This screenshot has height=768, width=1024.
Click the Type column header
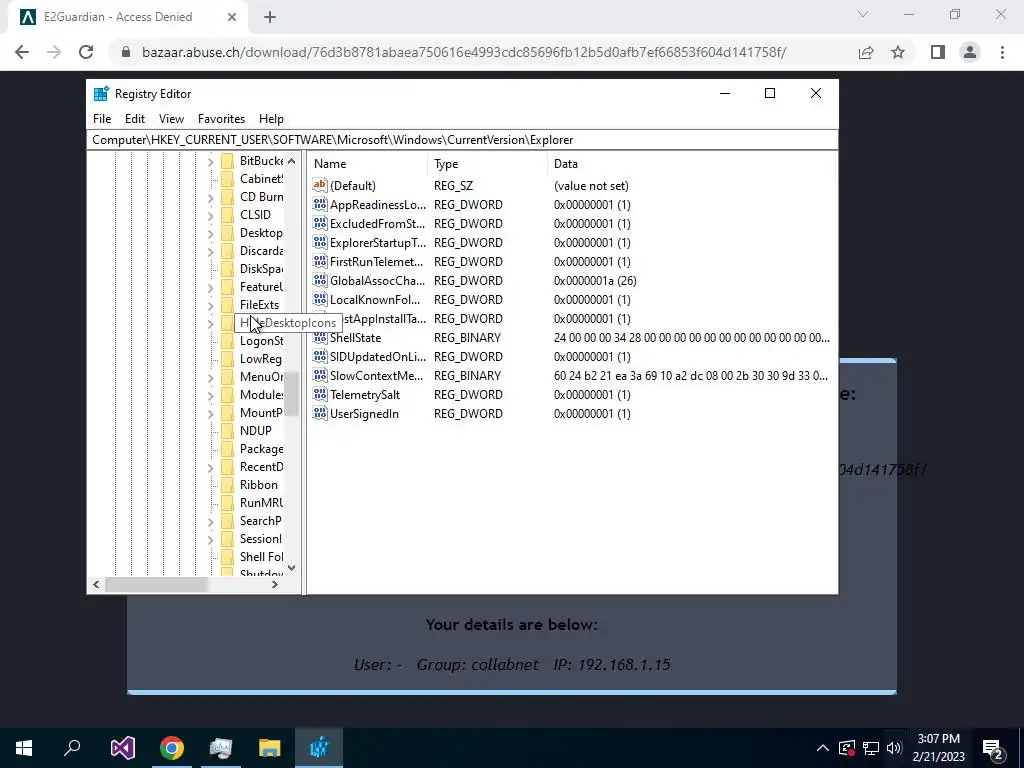pos(488,164)
